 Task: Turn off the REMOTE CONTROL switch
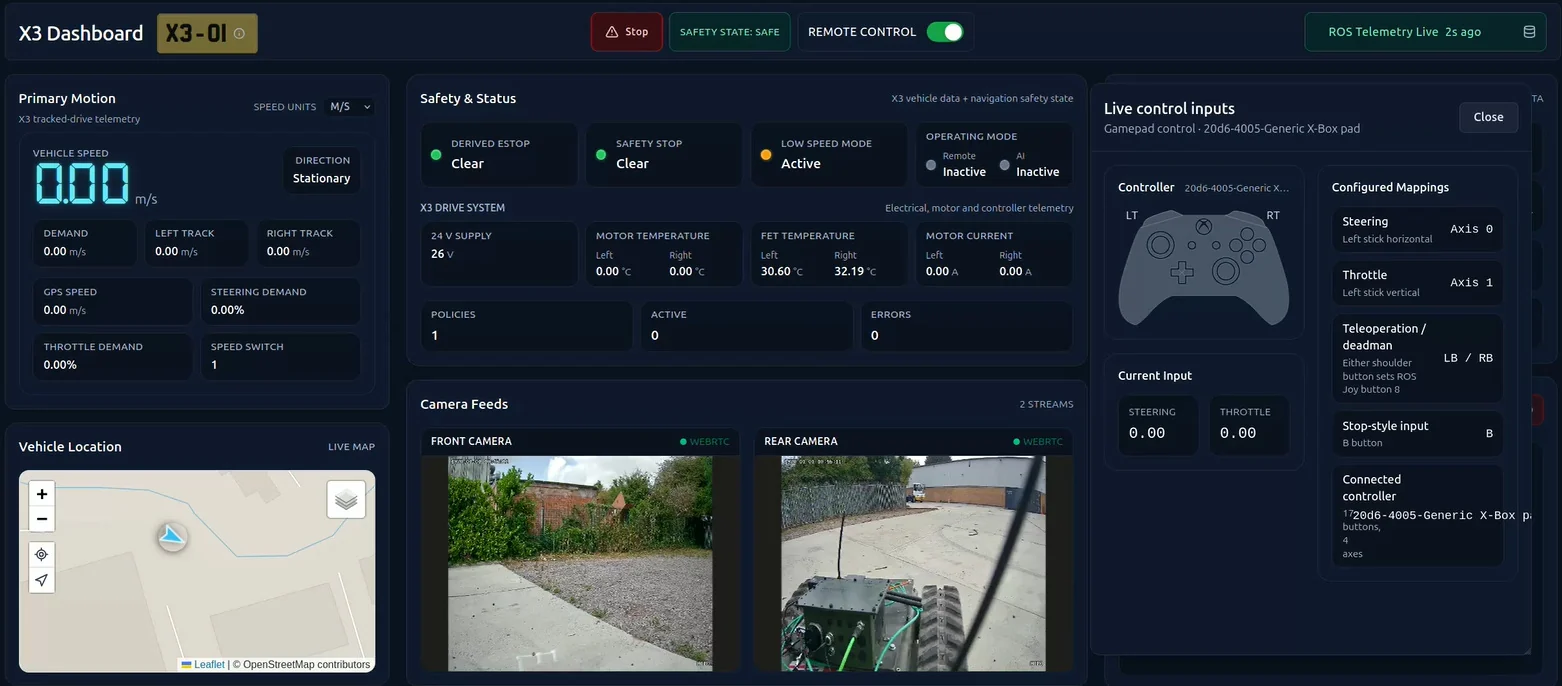[x=944, y=32]
